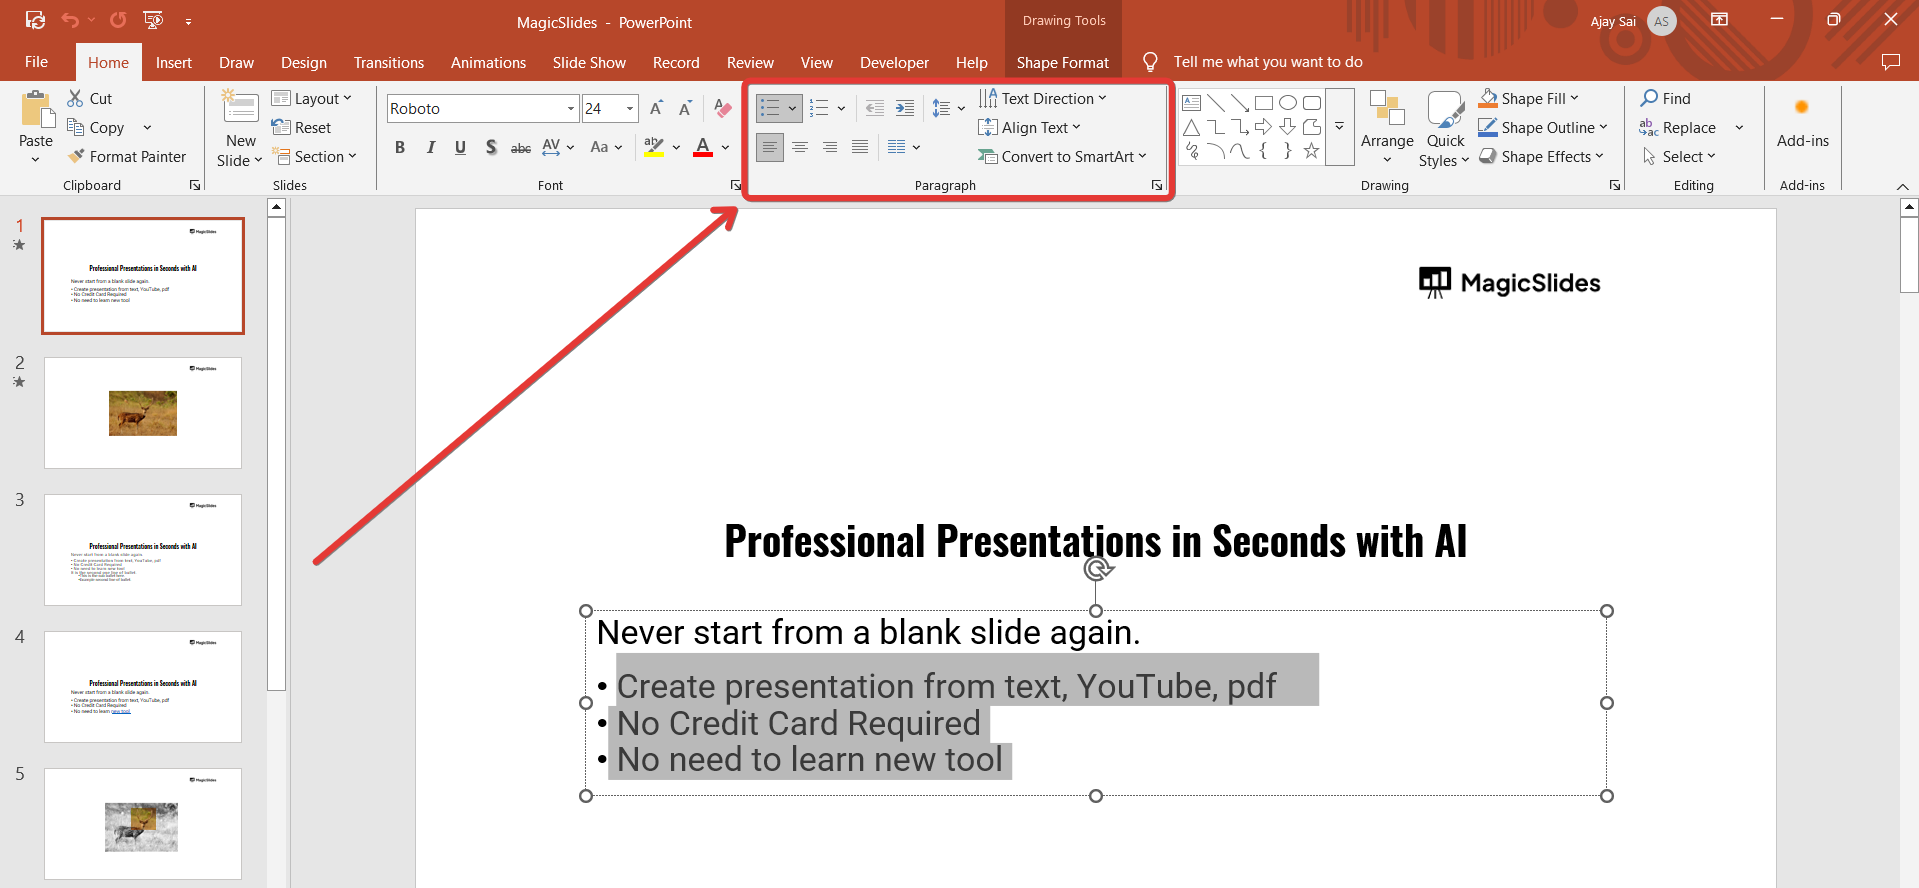The height and width of the screenshot is (888, 1919).
Task: Click the Find magnifier icon
Action: pos(1649,98)
